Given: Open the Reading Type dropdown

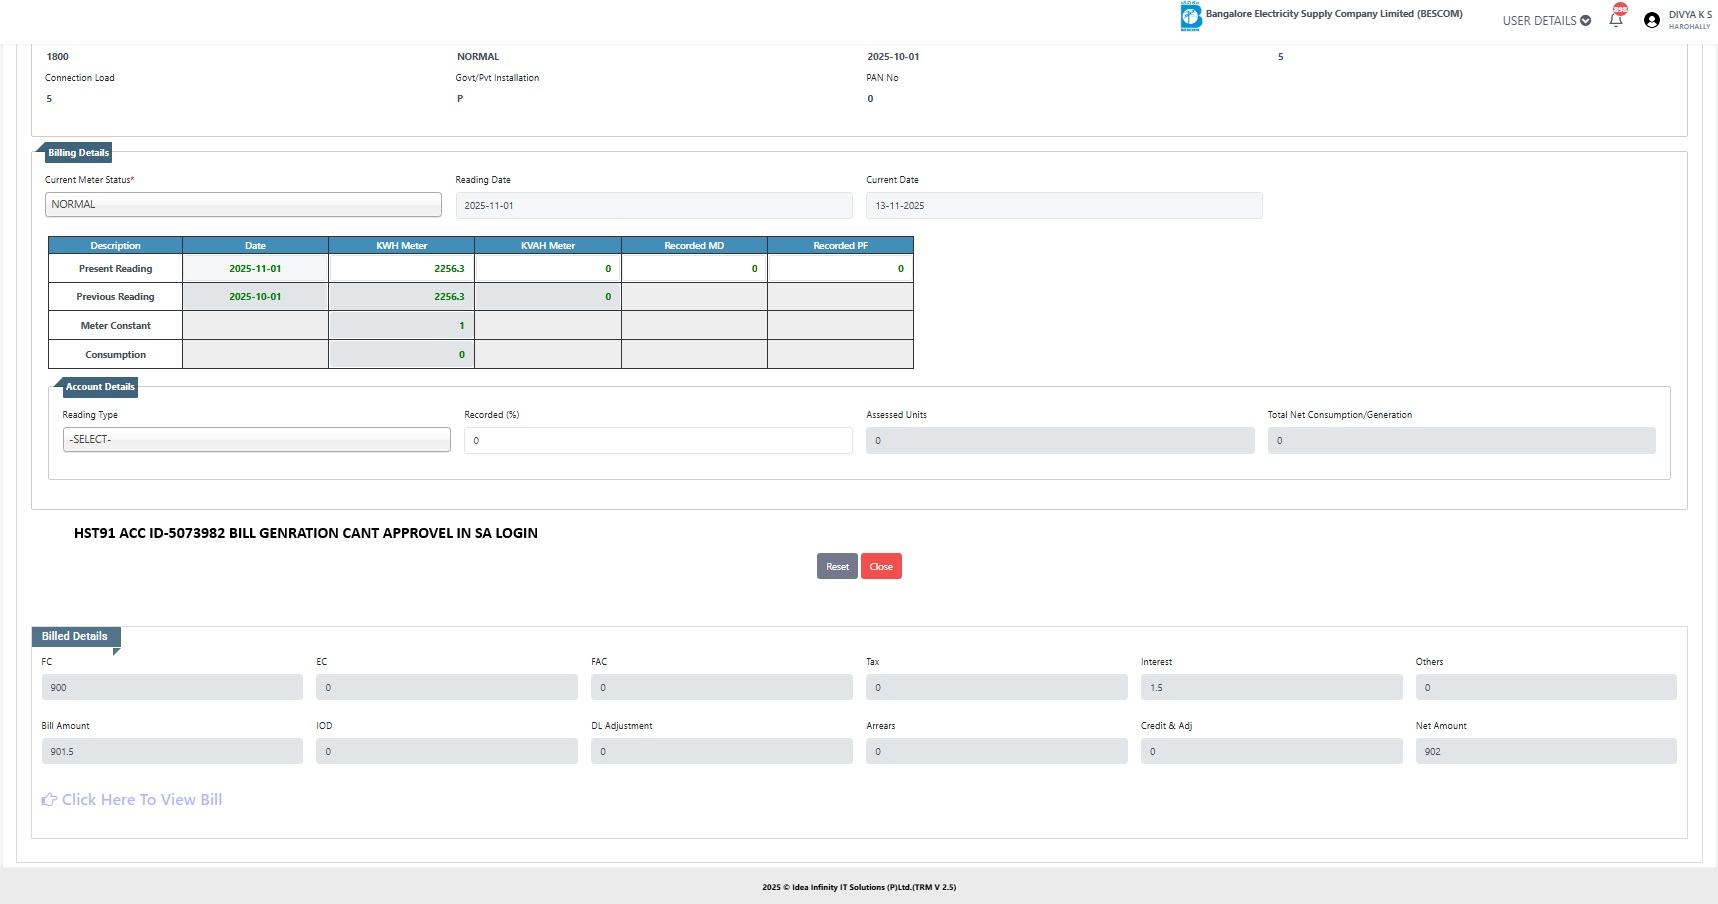Looking at the screenshot, I should click(x=256, y=440).
